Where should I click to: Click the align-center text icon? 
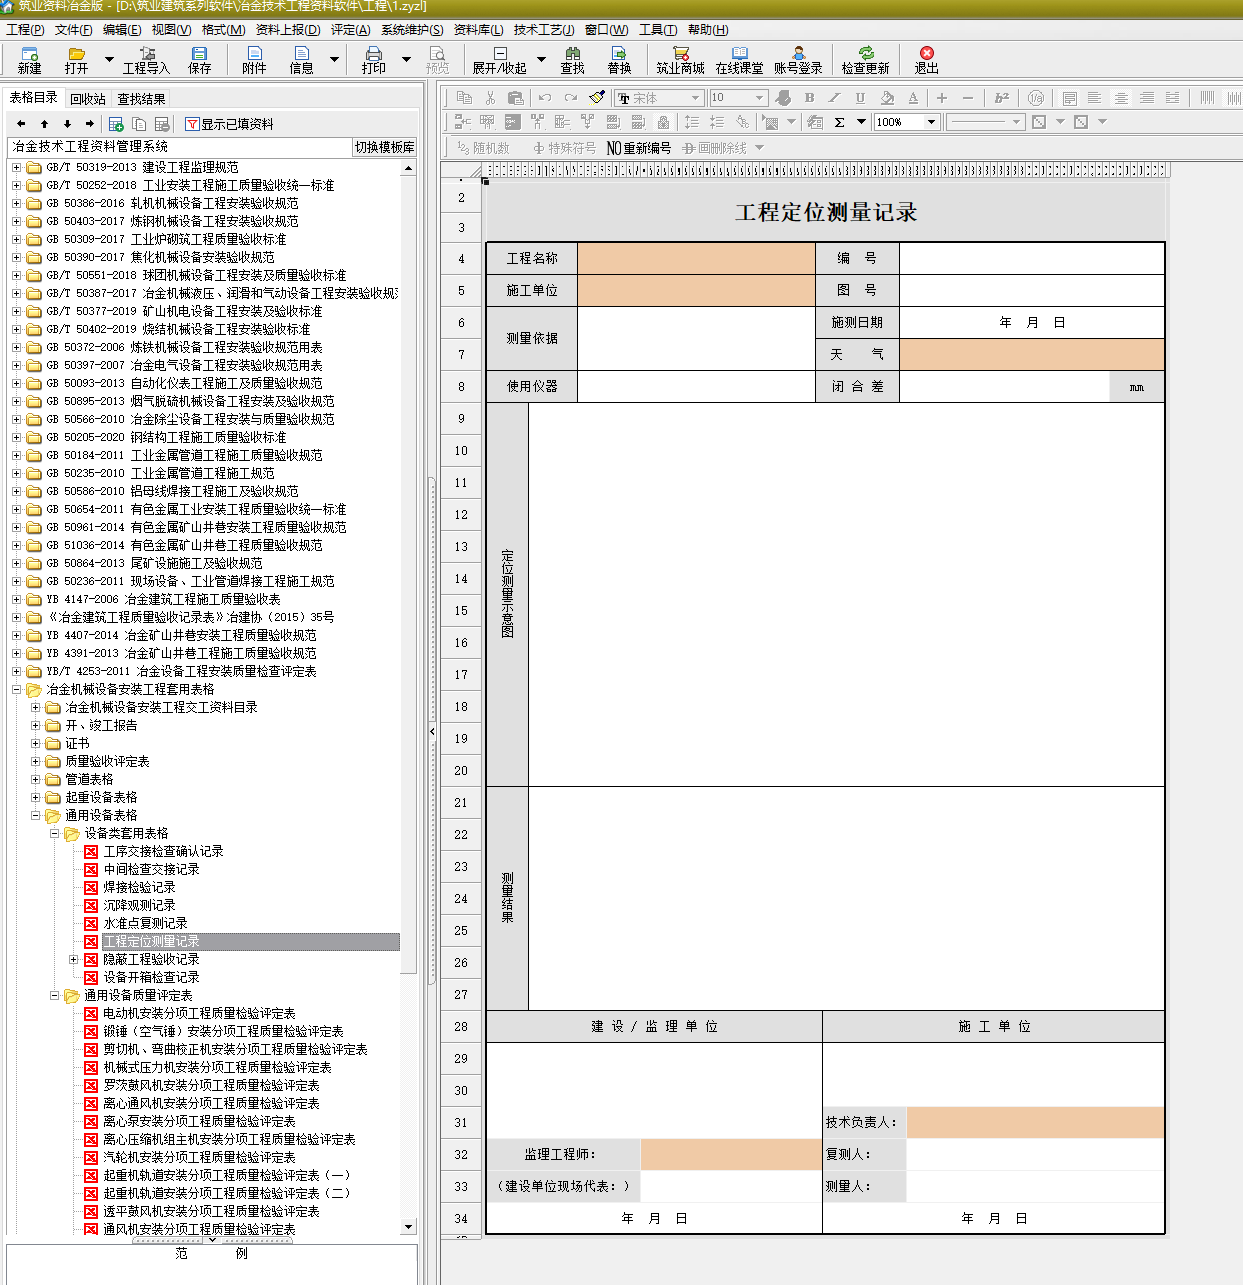click(x=1121, y=97)
